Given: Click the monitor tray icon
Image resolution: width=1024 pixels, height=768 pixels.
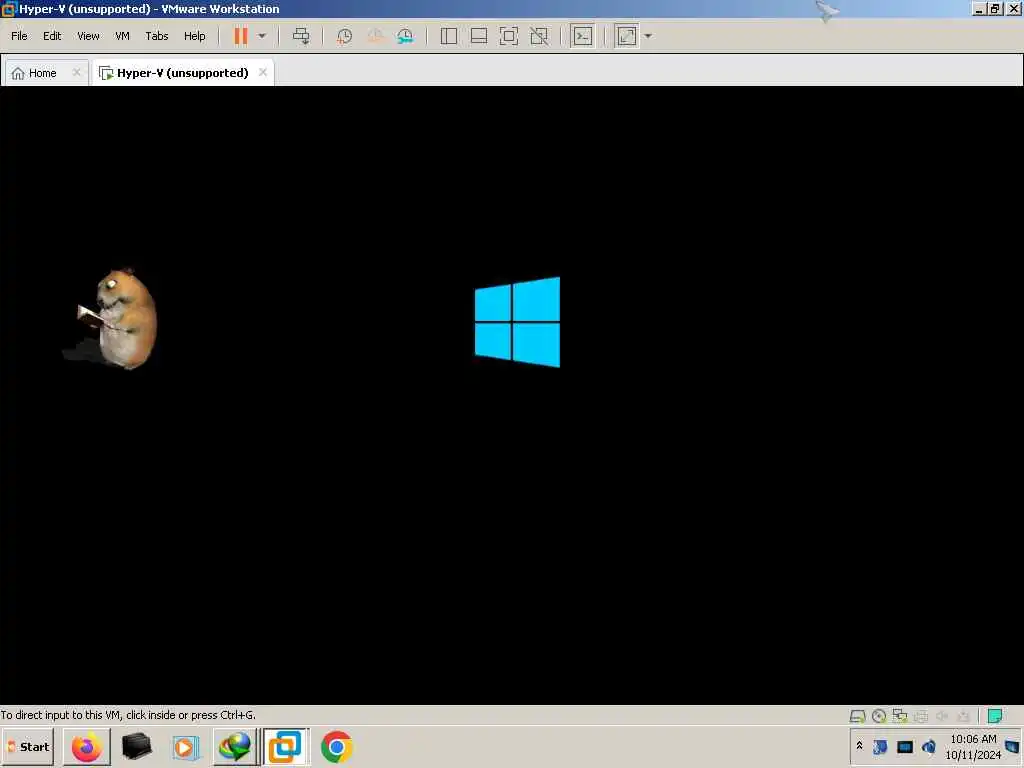Looking at the screenshot, I should pyautogui.click(x=904, y=746).
